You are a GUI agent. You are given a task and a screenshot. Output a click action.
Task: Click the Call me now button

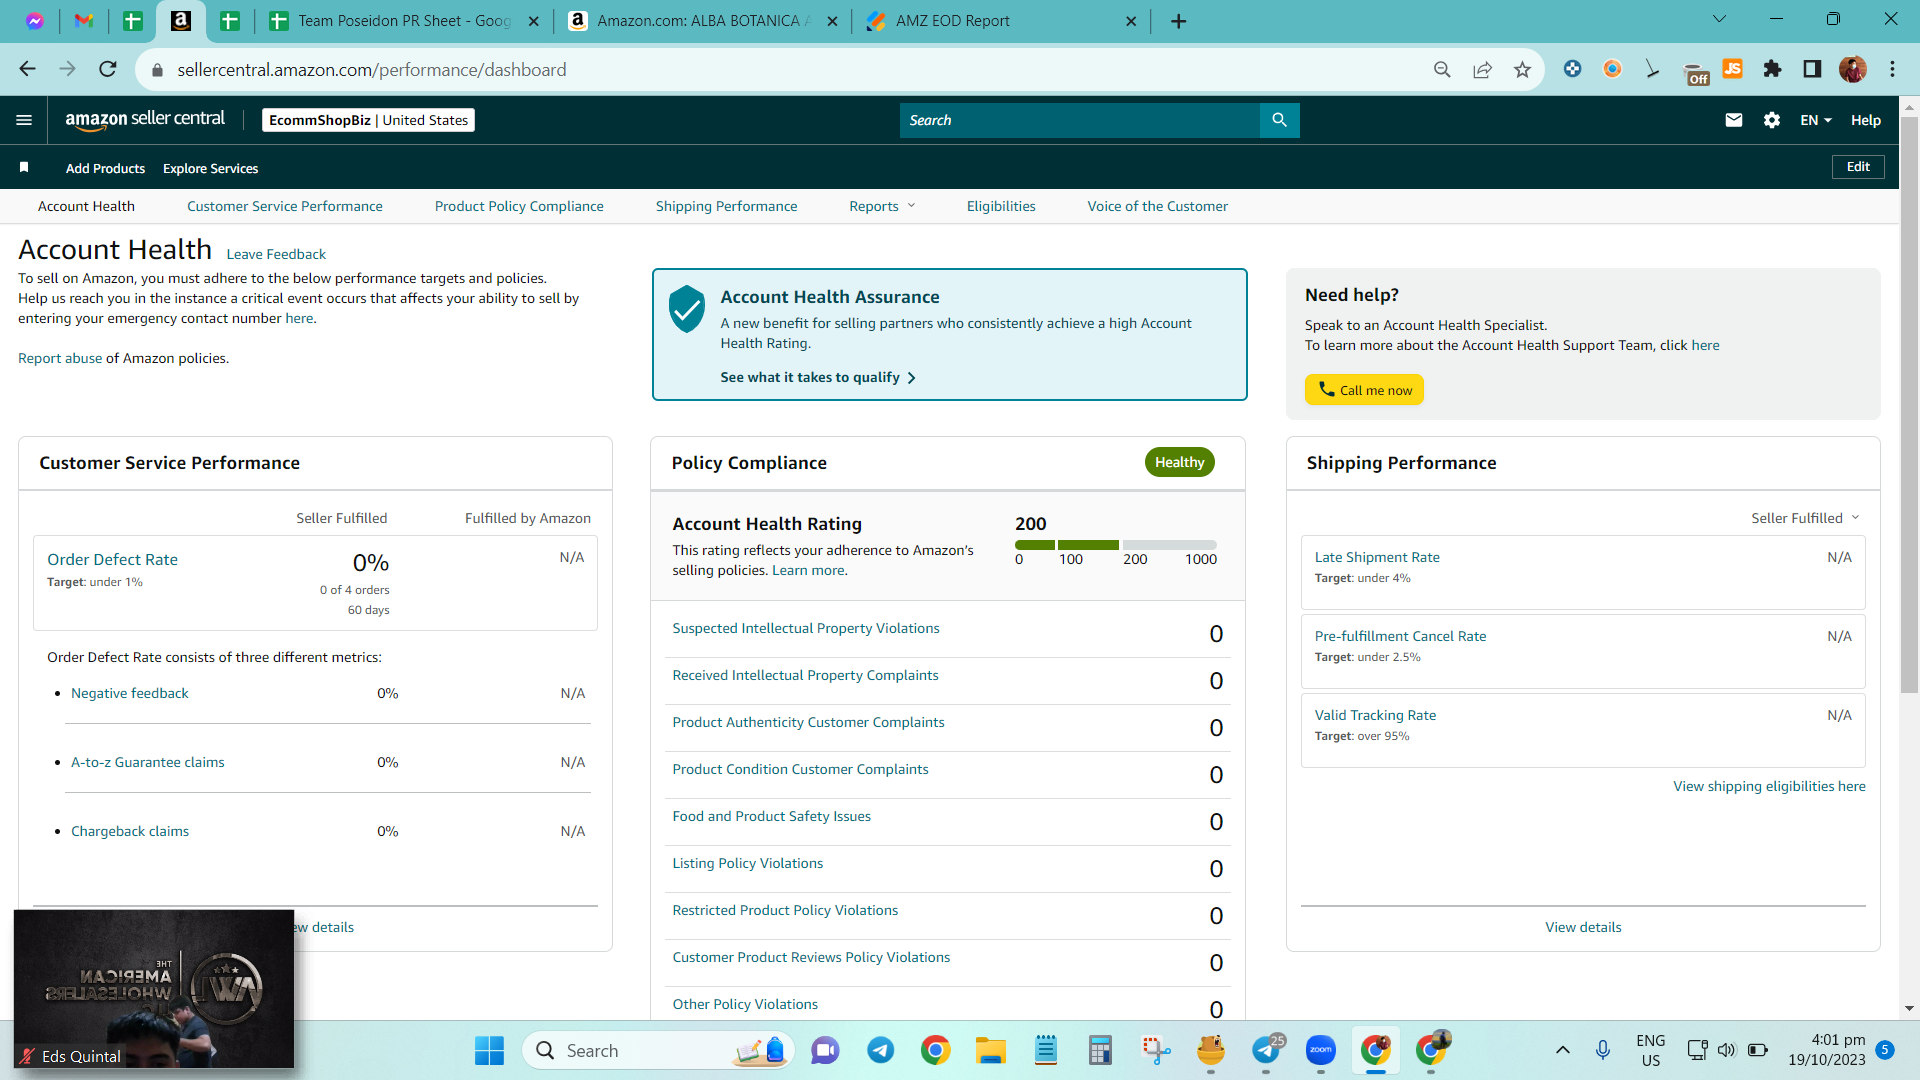(1364, 390)
